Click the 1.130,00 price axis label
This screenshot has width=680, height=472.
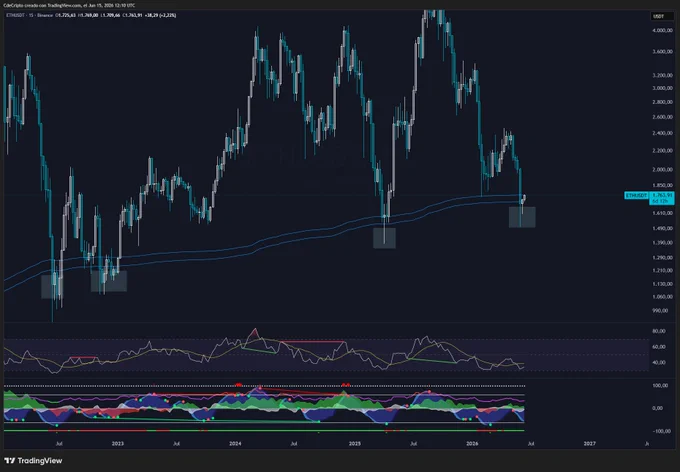pos(662,284)
